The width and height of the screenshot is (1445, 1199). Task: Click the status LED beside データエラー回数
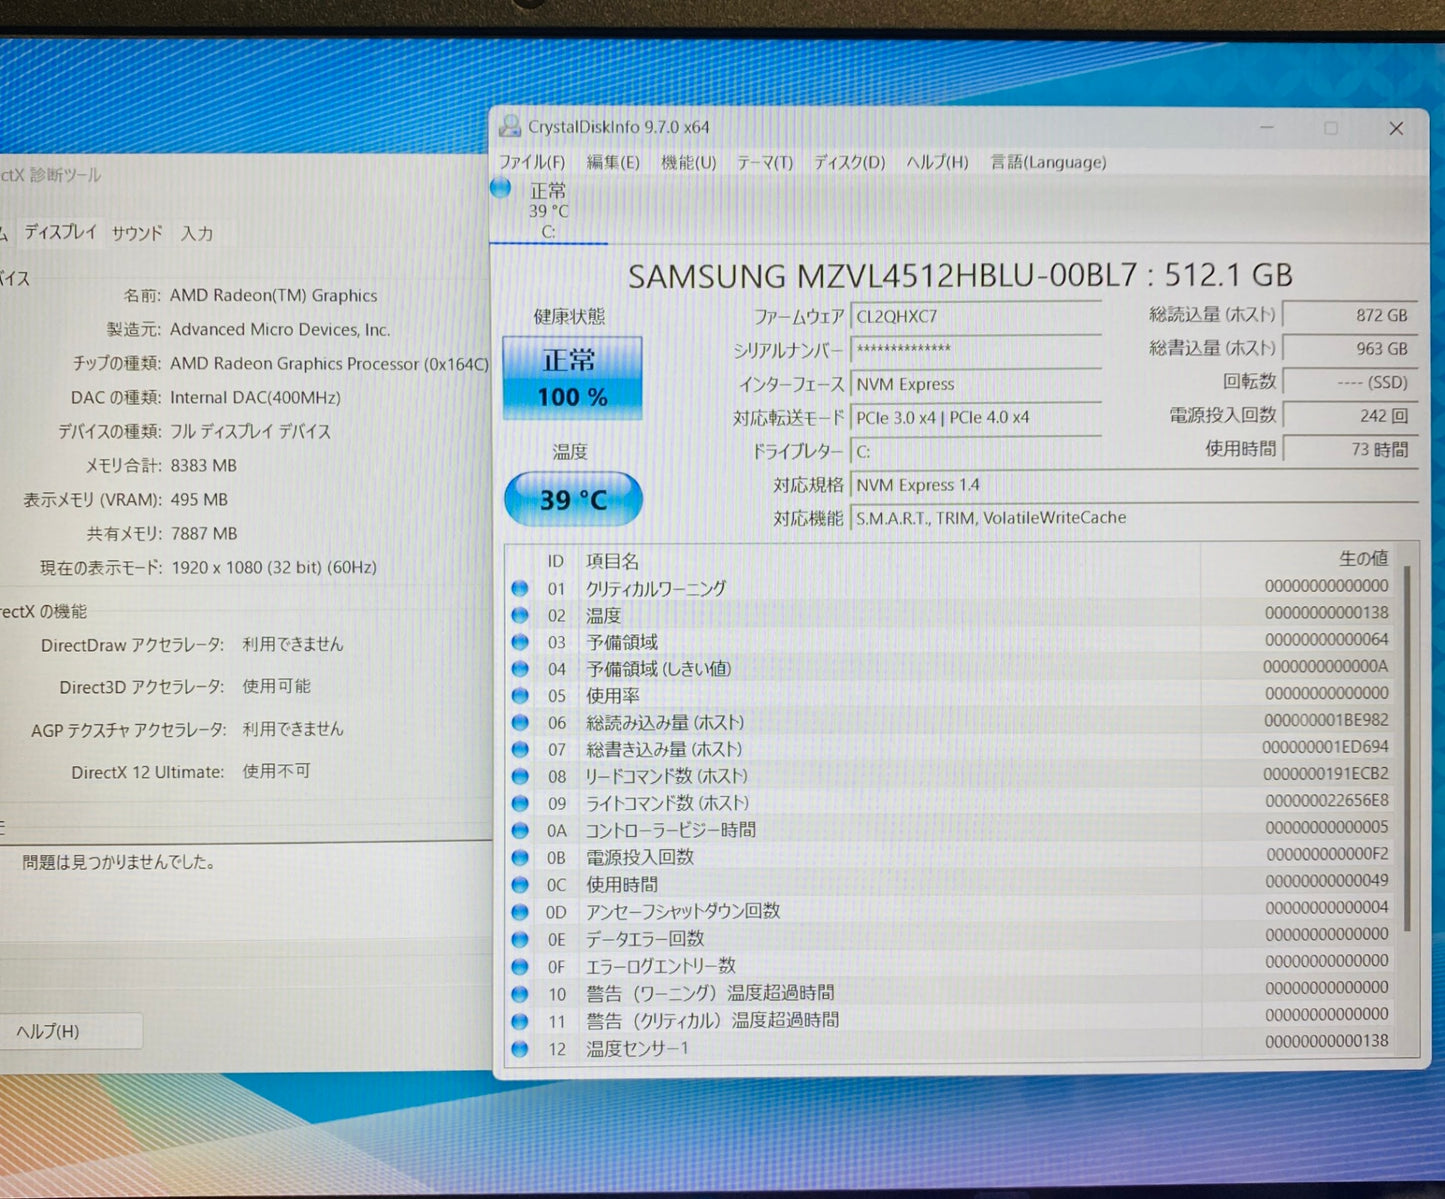(520, 938)
